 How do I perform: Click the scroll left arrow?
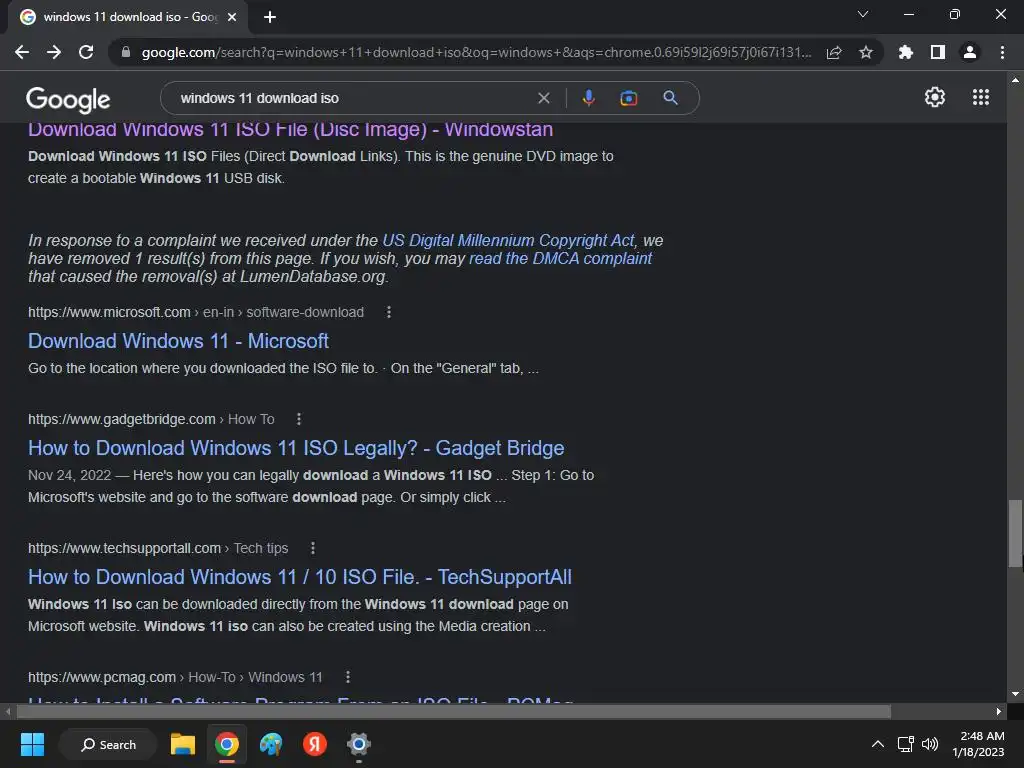(7, 711)
